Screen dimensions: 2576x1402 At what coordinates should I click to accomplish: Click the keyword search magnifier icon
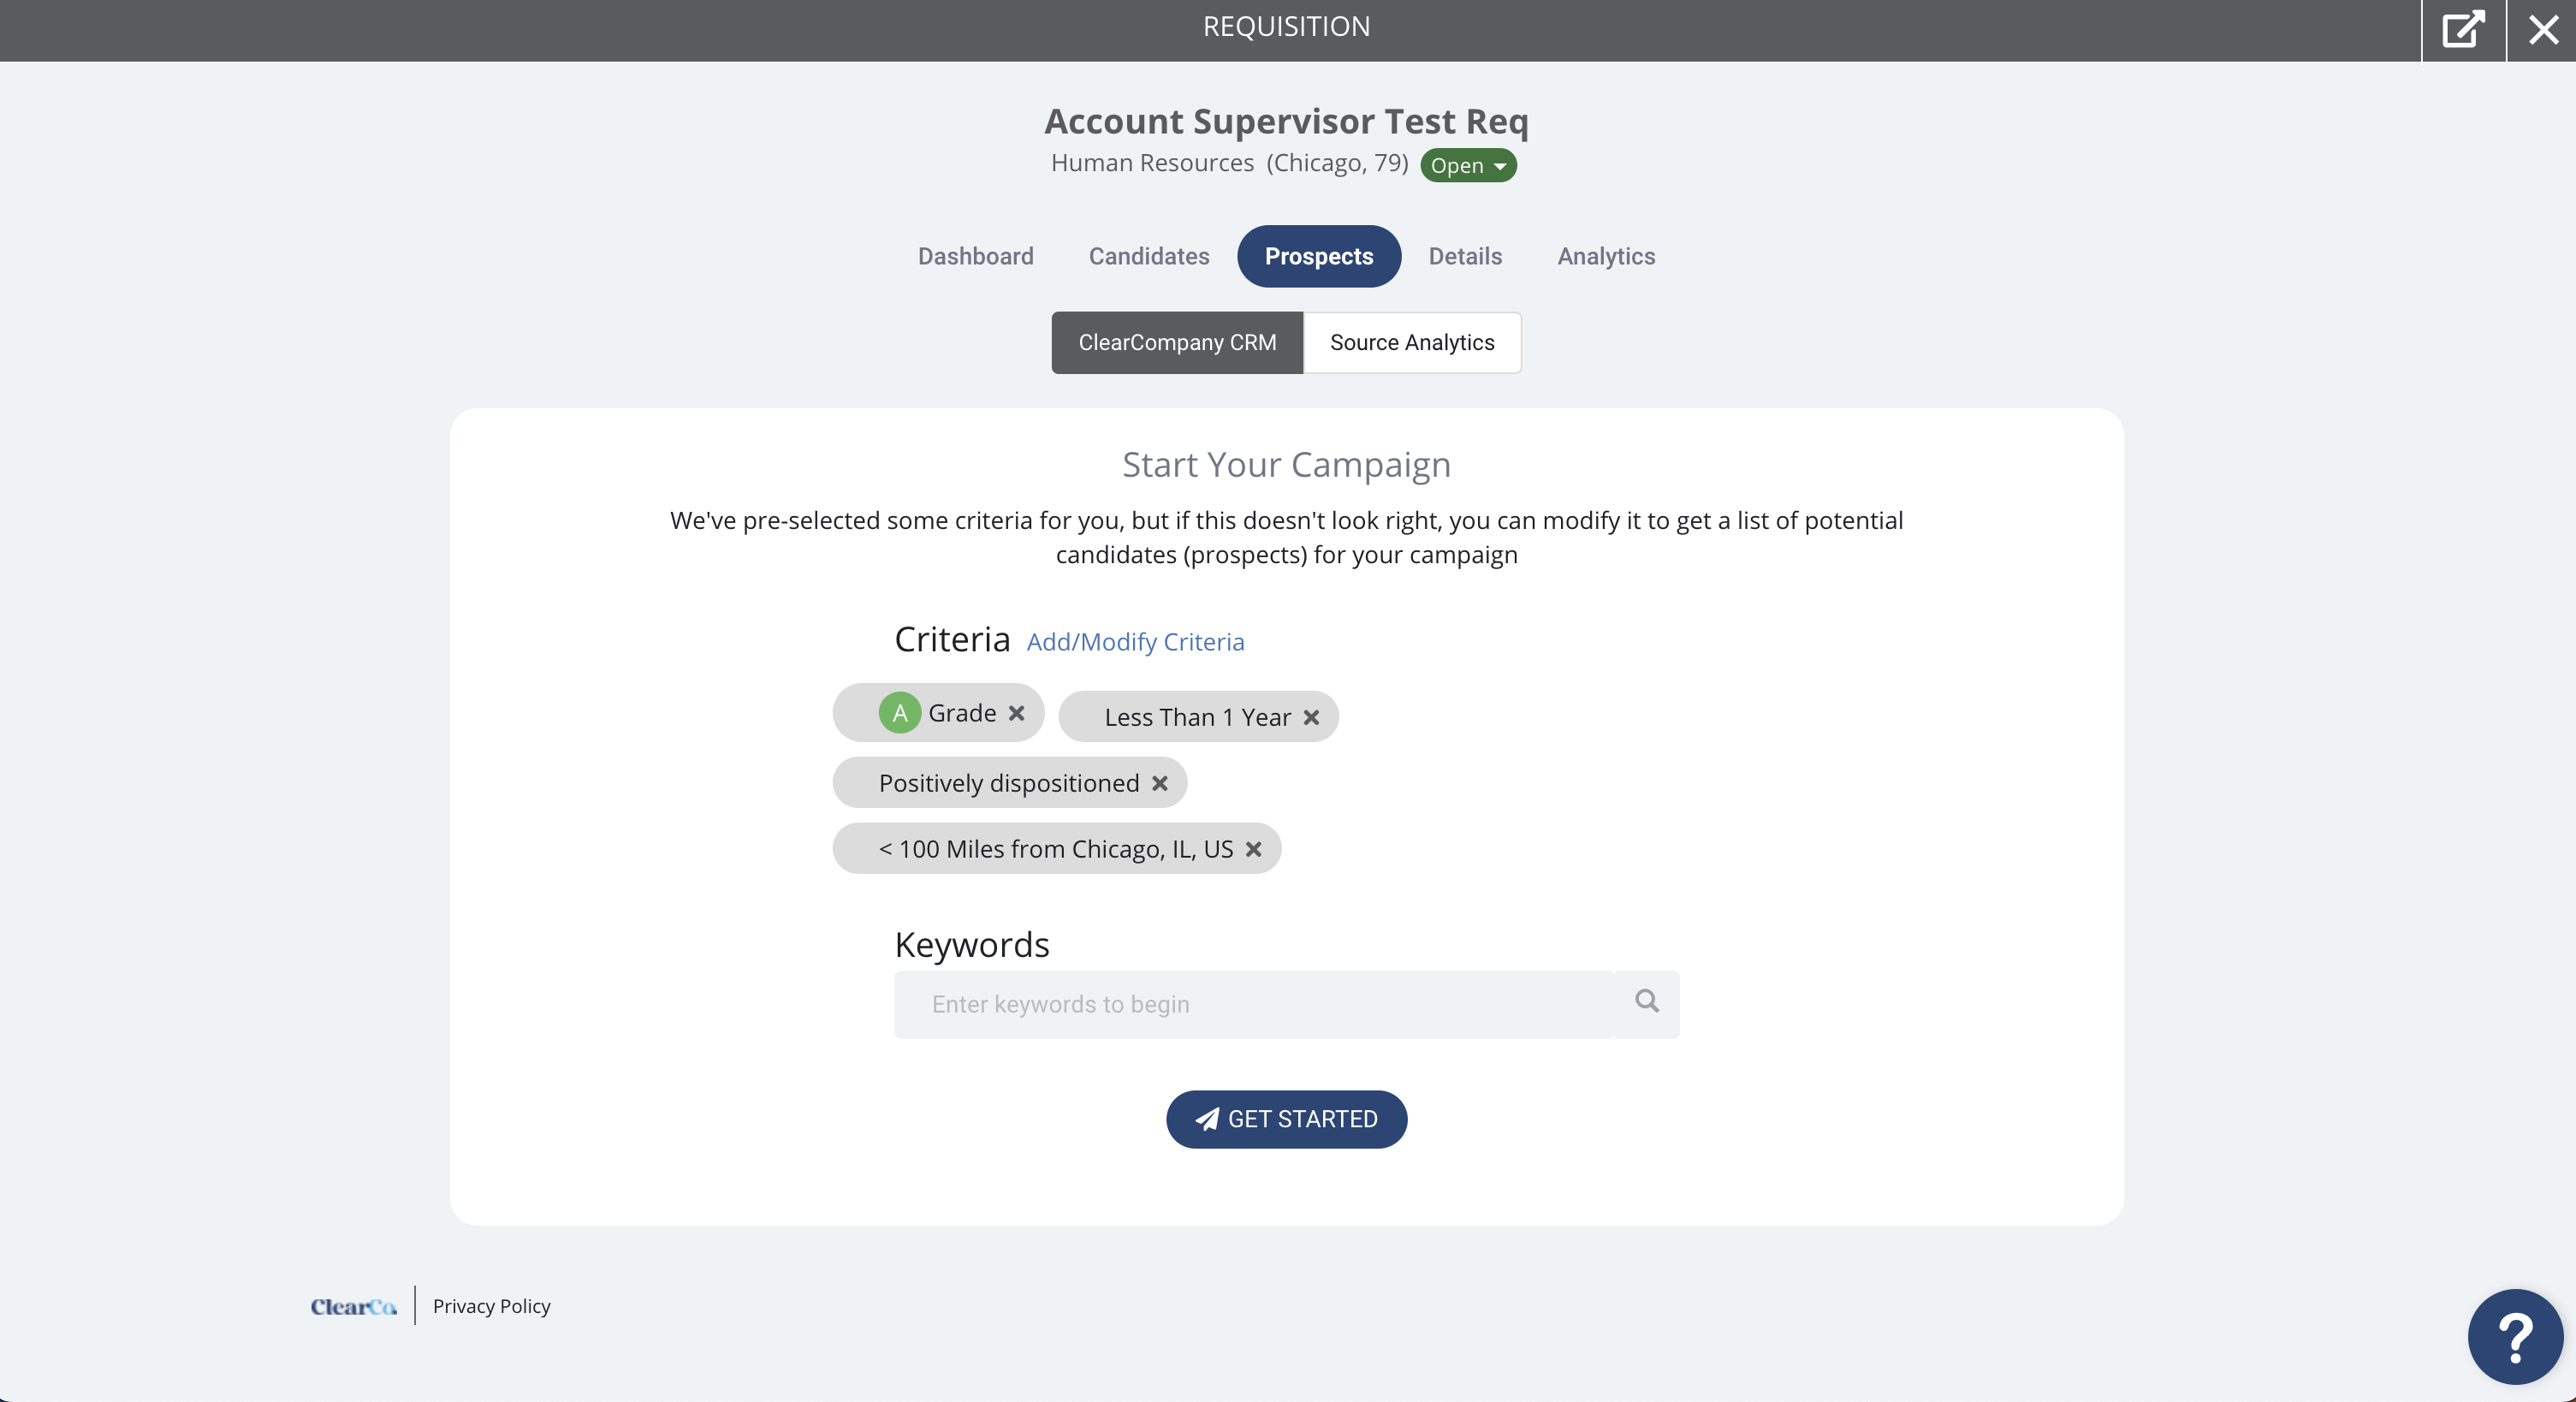(1647, 1002)
